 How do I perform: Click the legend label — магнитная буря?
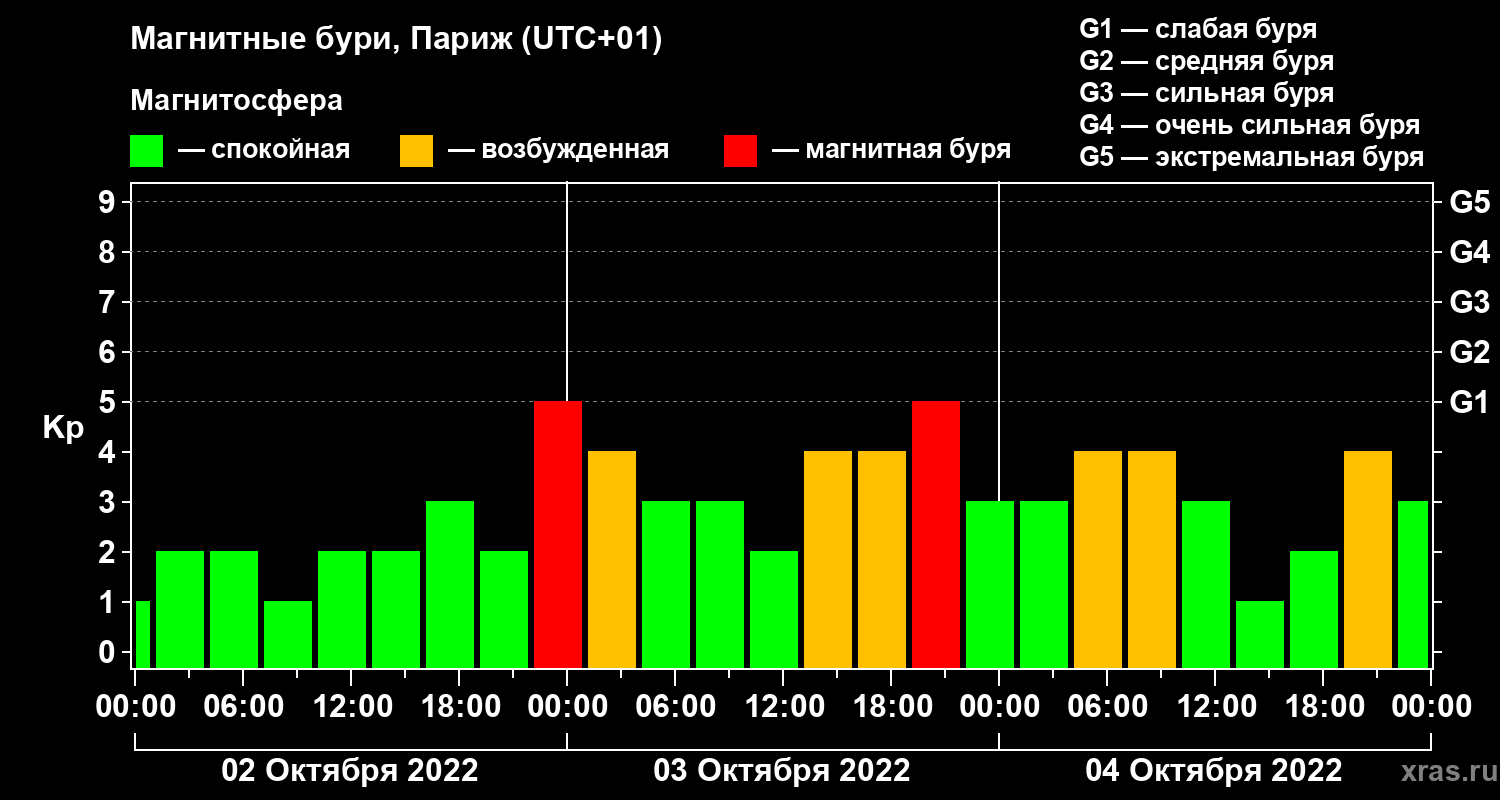891,150
